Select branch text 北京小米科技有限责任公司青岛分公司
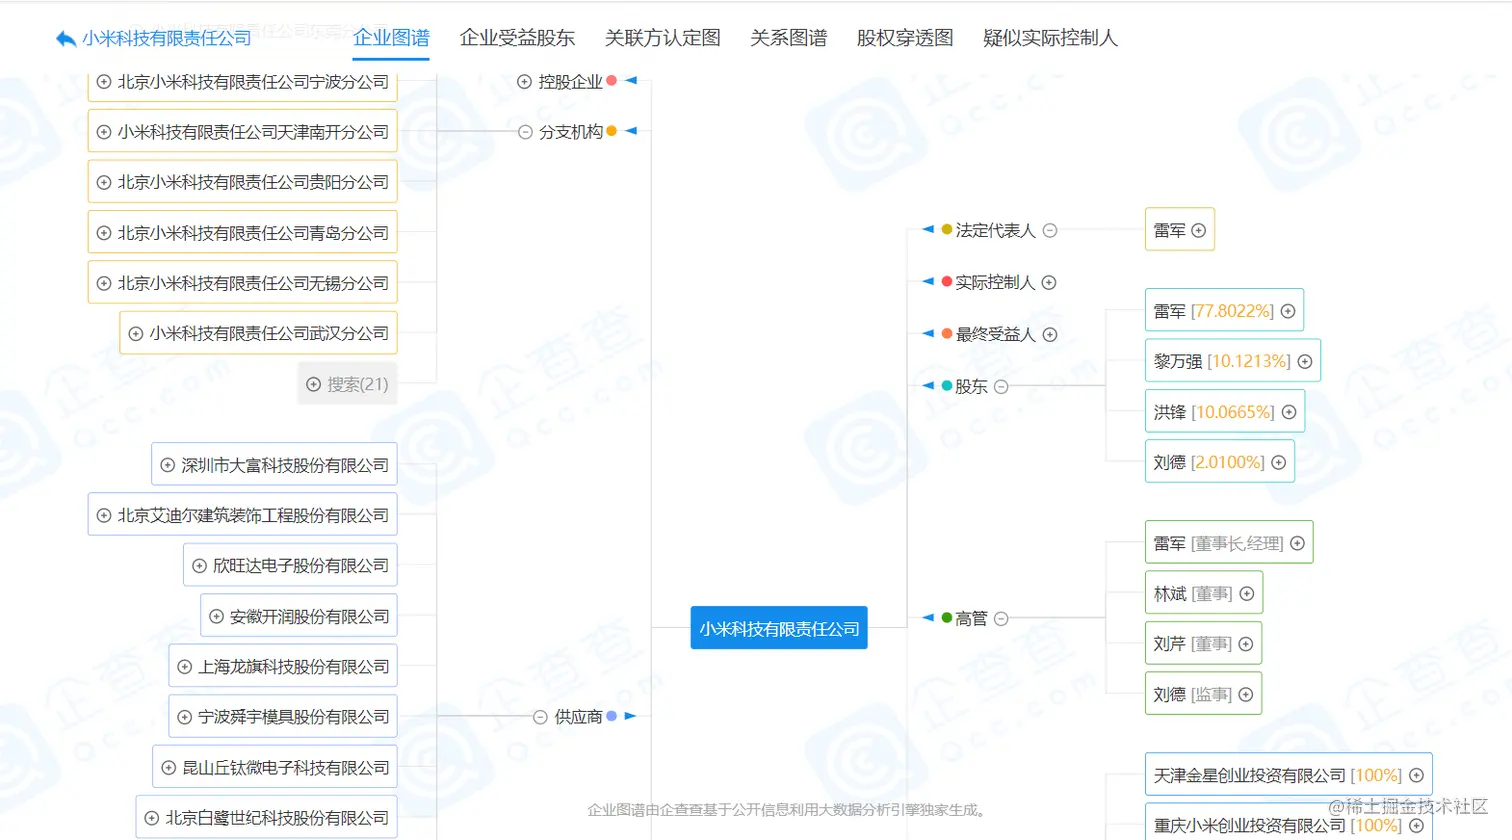 tap(253, 233)
